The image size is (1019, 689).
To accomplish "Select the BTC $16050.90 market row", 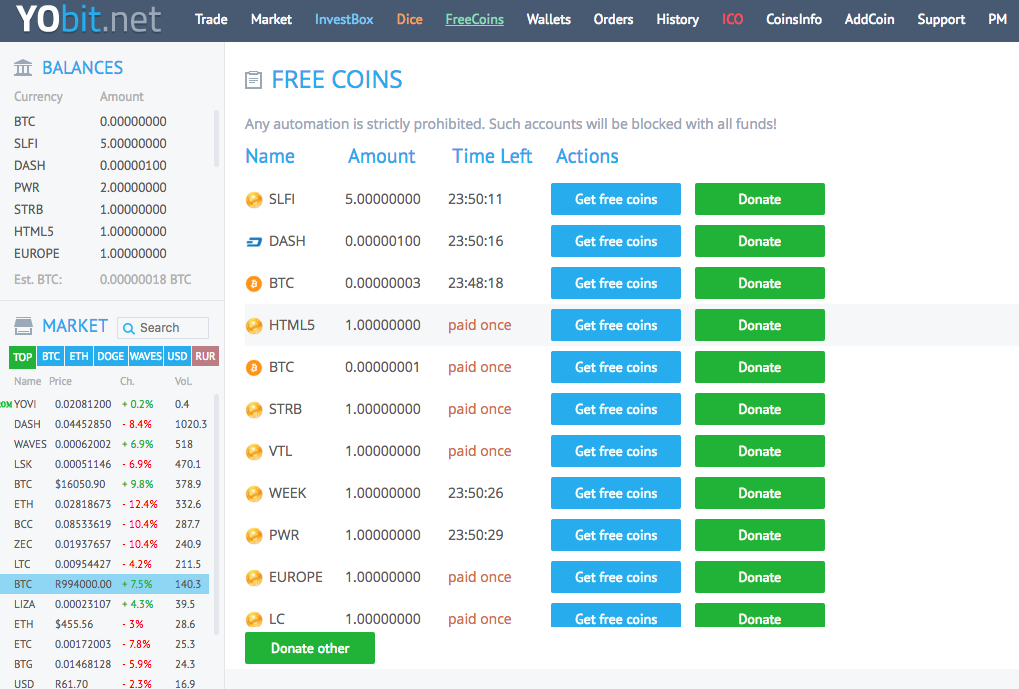I will [104, 484].
